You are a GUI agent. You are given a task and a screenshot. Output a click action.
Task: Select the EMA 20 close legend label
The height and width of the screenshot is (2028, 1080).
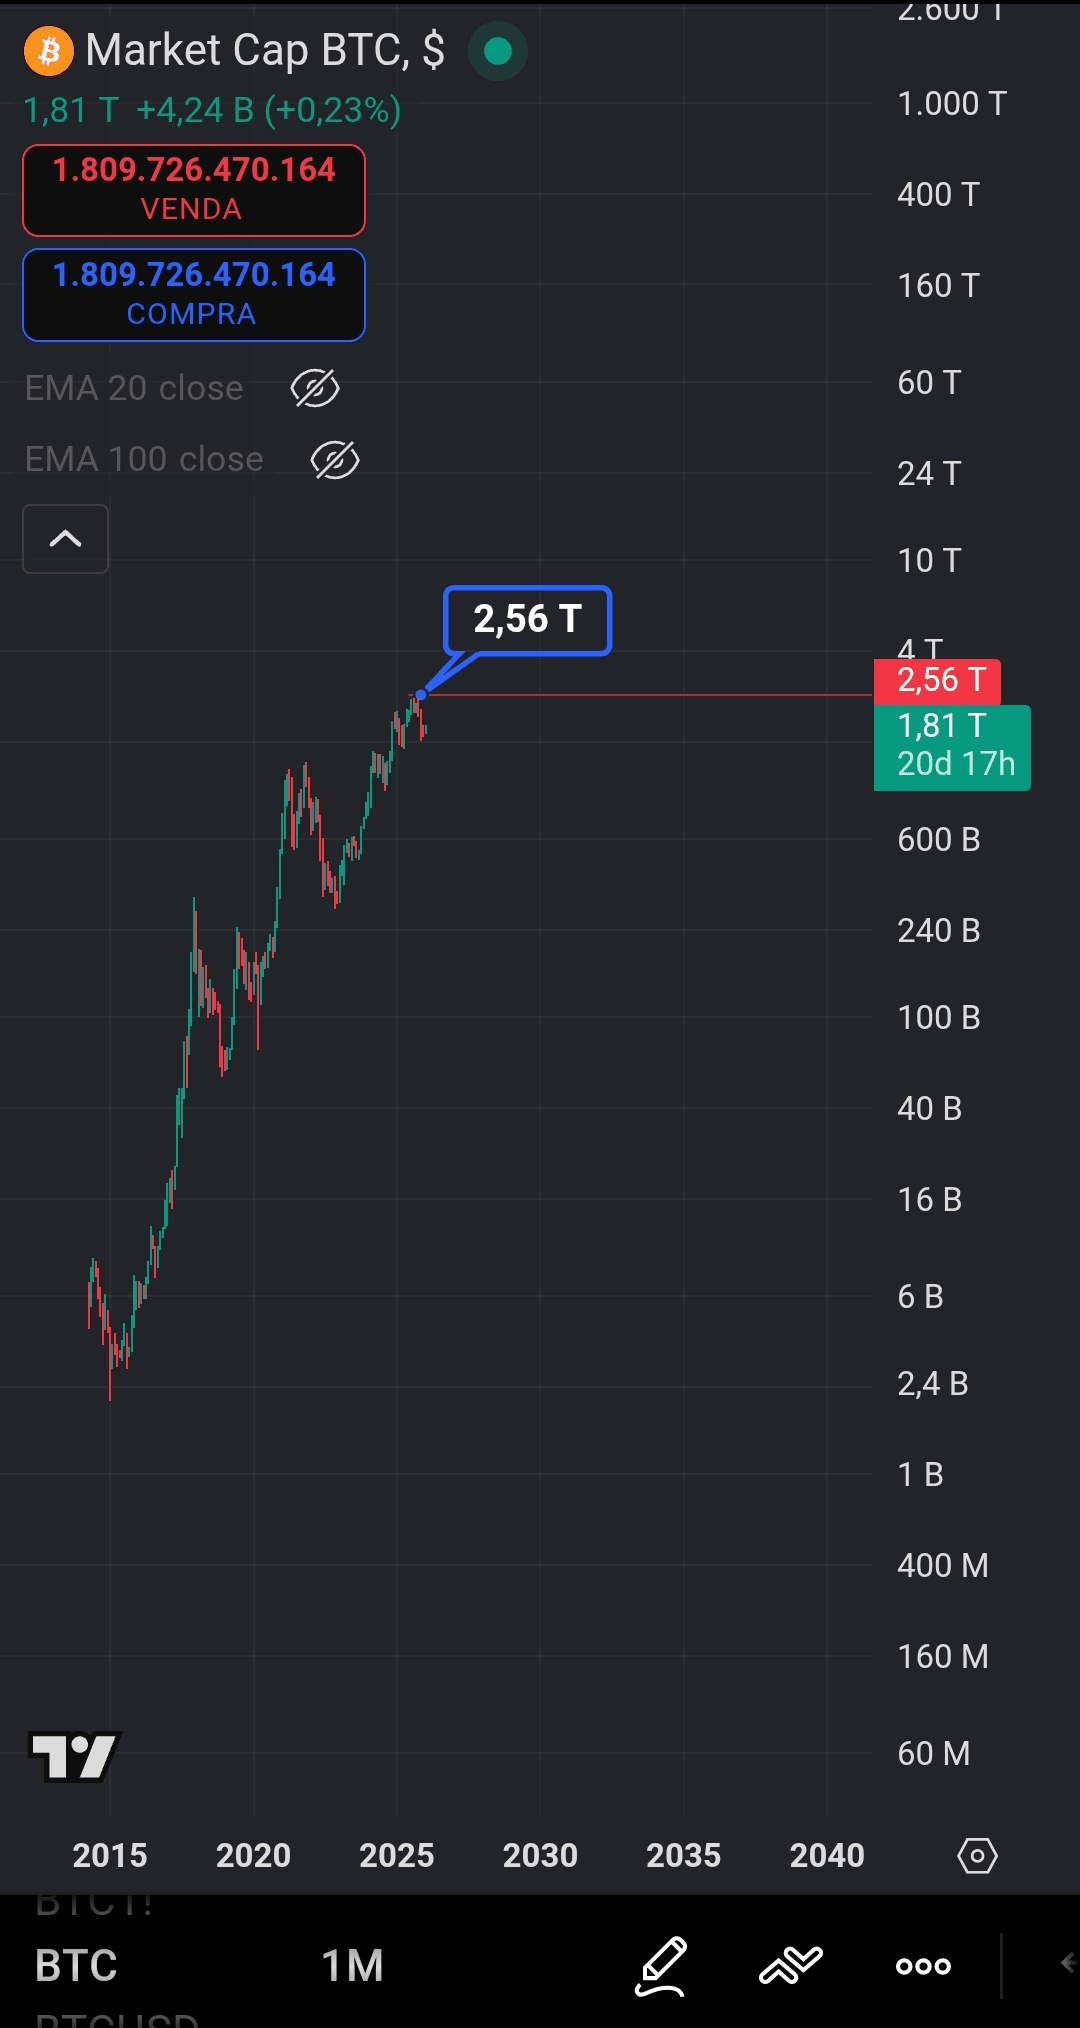[x=134, y=388]
